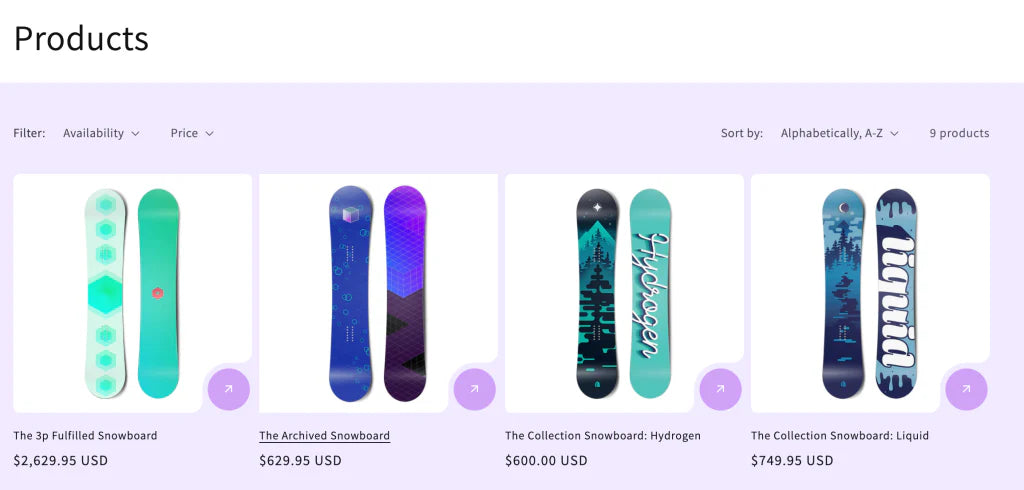
Task: Open The 3p Fulfilled Snowboard title link
Action: coord(85,436)
